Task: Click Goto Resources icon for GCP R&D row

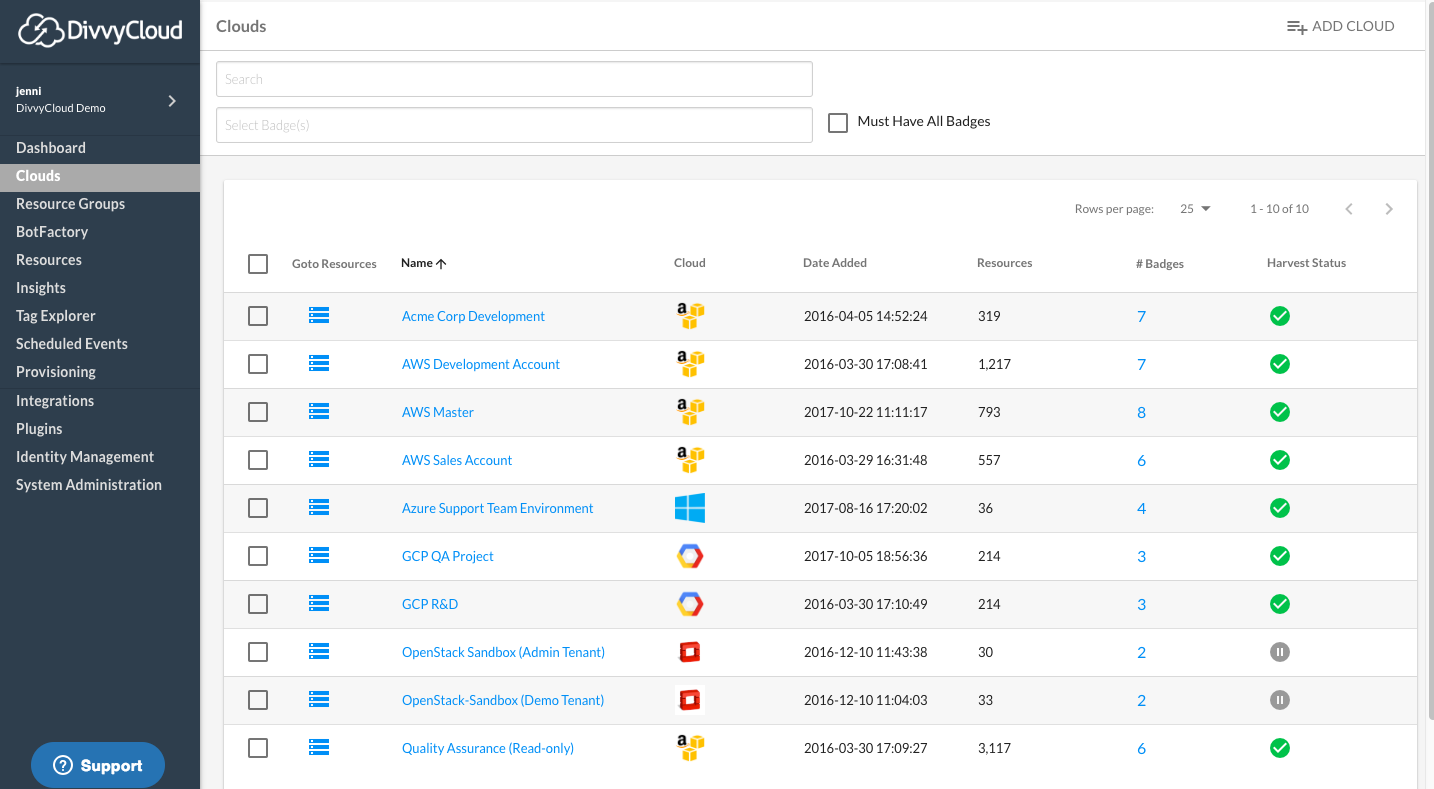Action: 319,604
